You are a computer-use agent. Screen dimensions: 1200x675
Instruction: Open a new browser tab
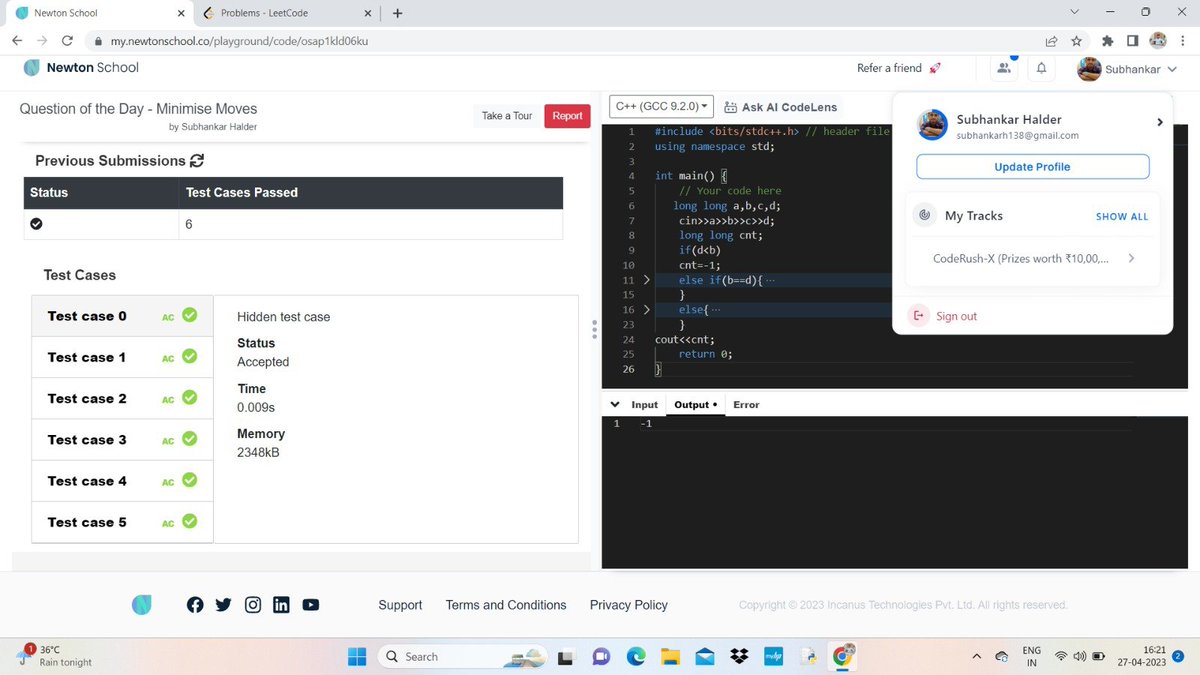(x=398, y=14)
